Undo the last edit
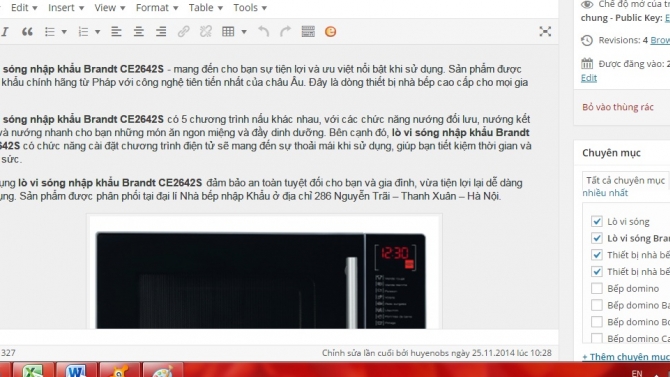This screenshot has height=377, width=670. point(264,32)
